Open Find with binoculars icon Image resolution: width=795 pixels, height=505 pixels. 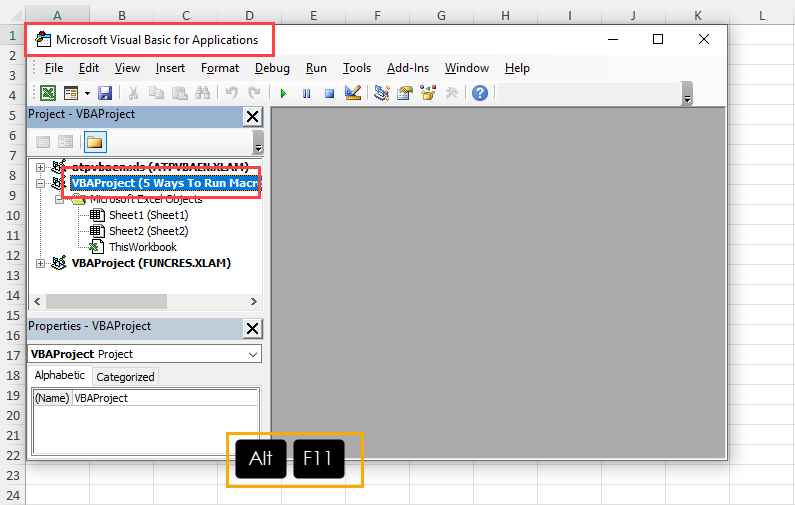[x=202, y=93]
